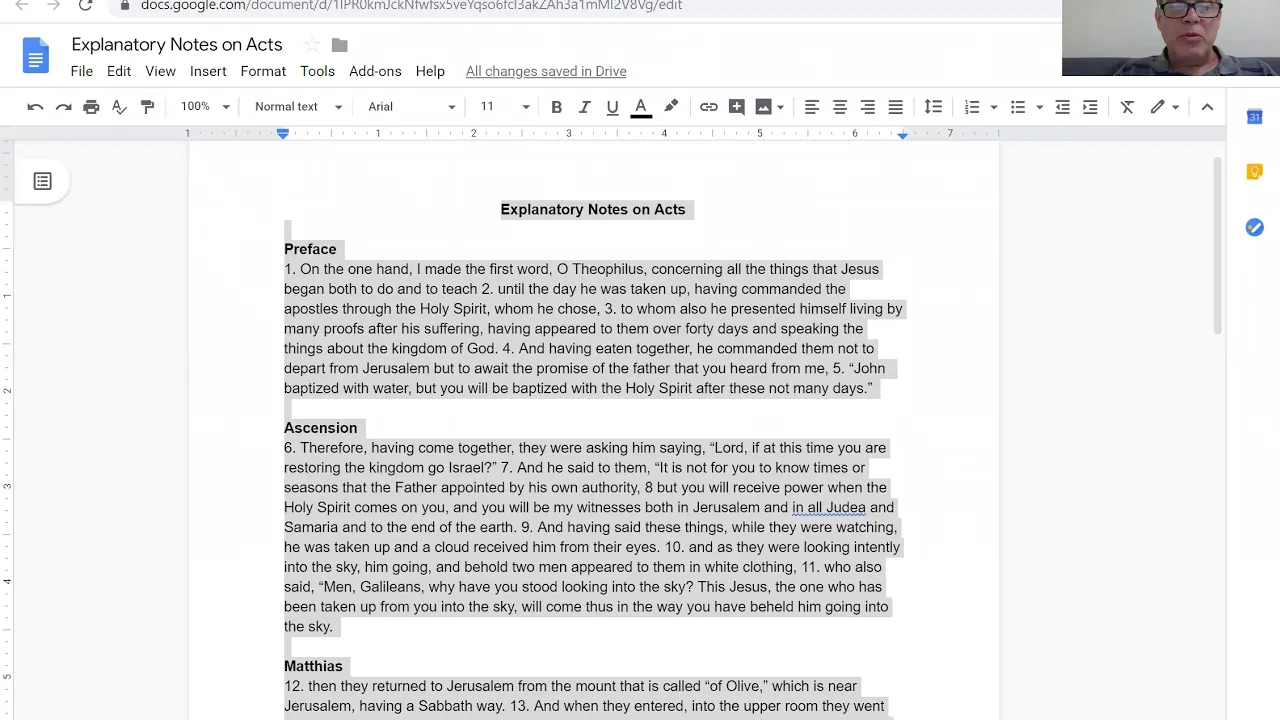
Task: Show the document outline panel
Action: click(42, 181)
